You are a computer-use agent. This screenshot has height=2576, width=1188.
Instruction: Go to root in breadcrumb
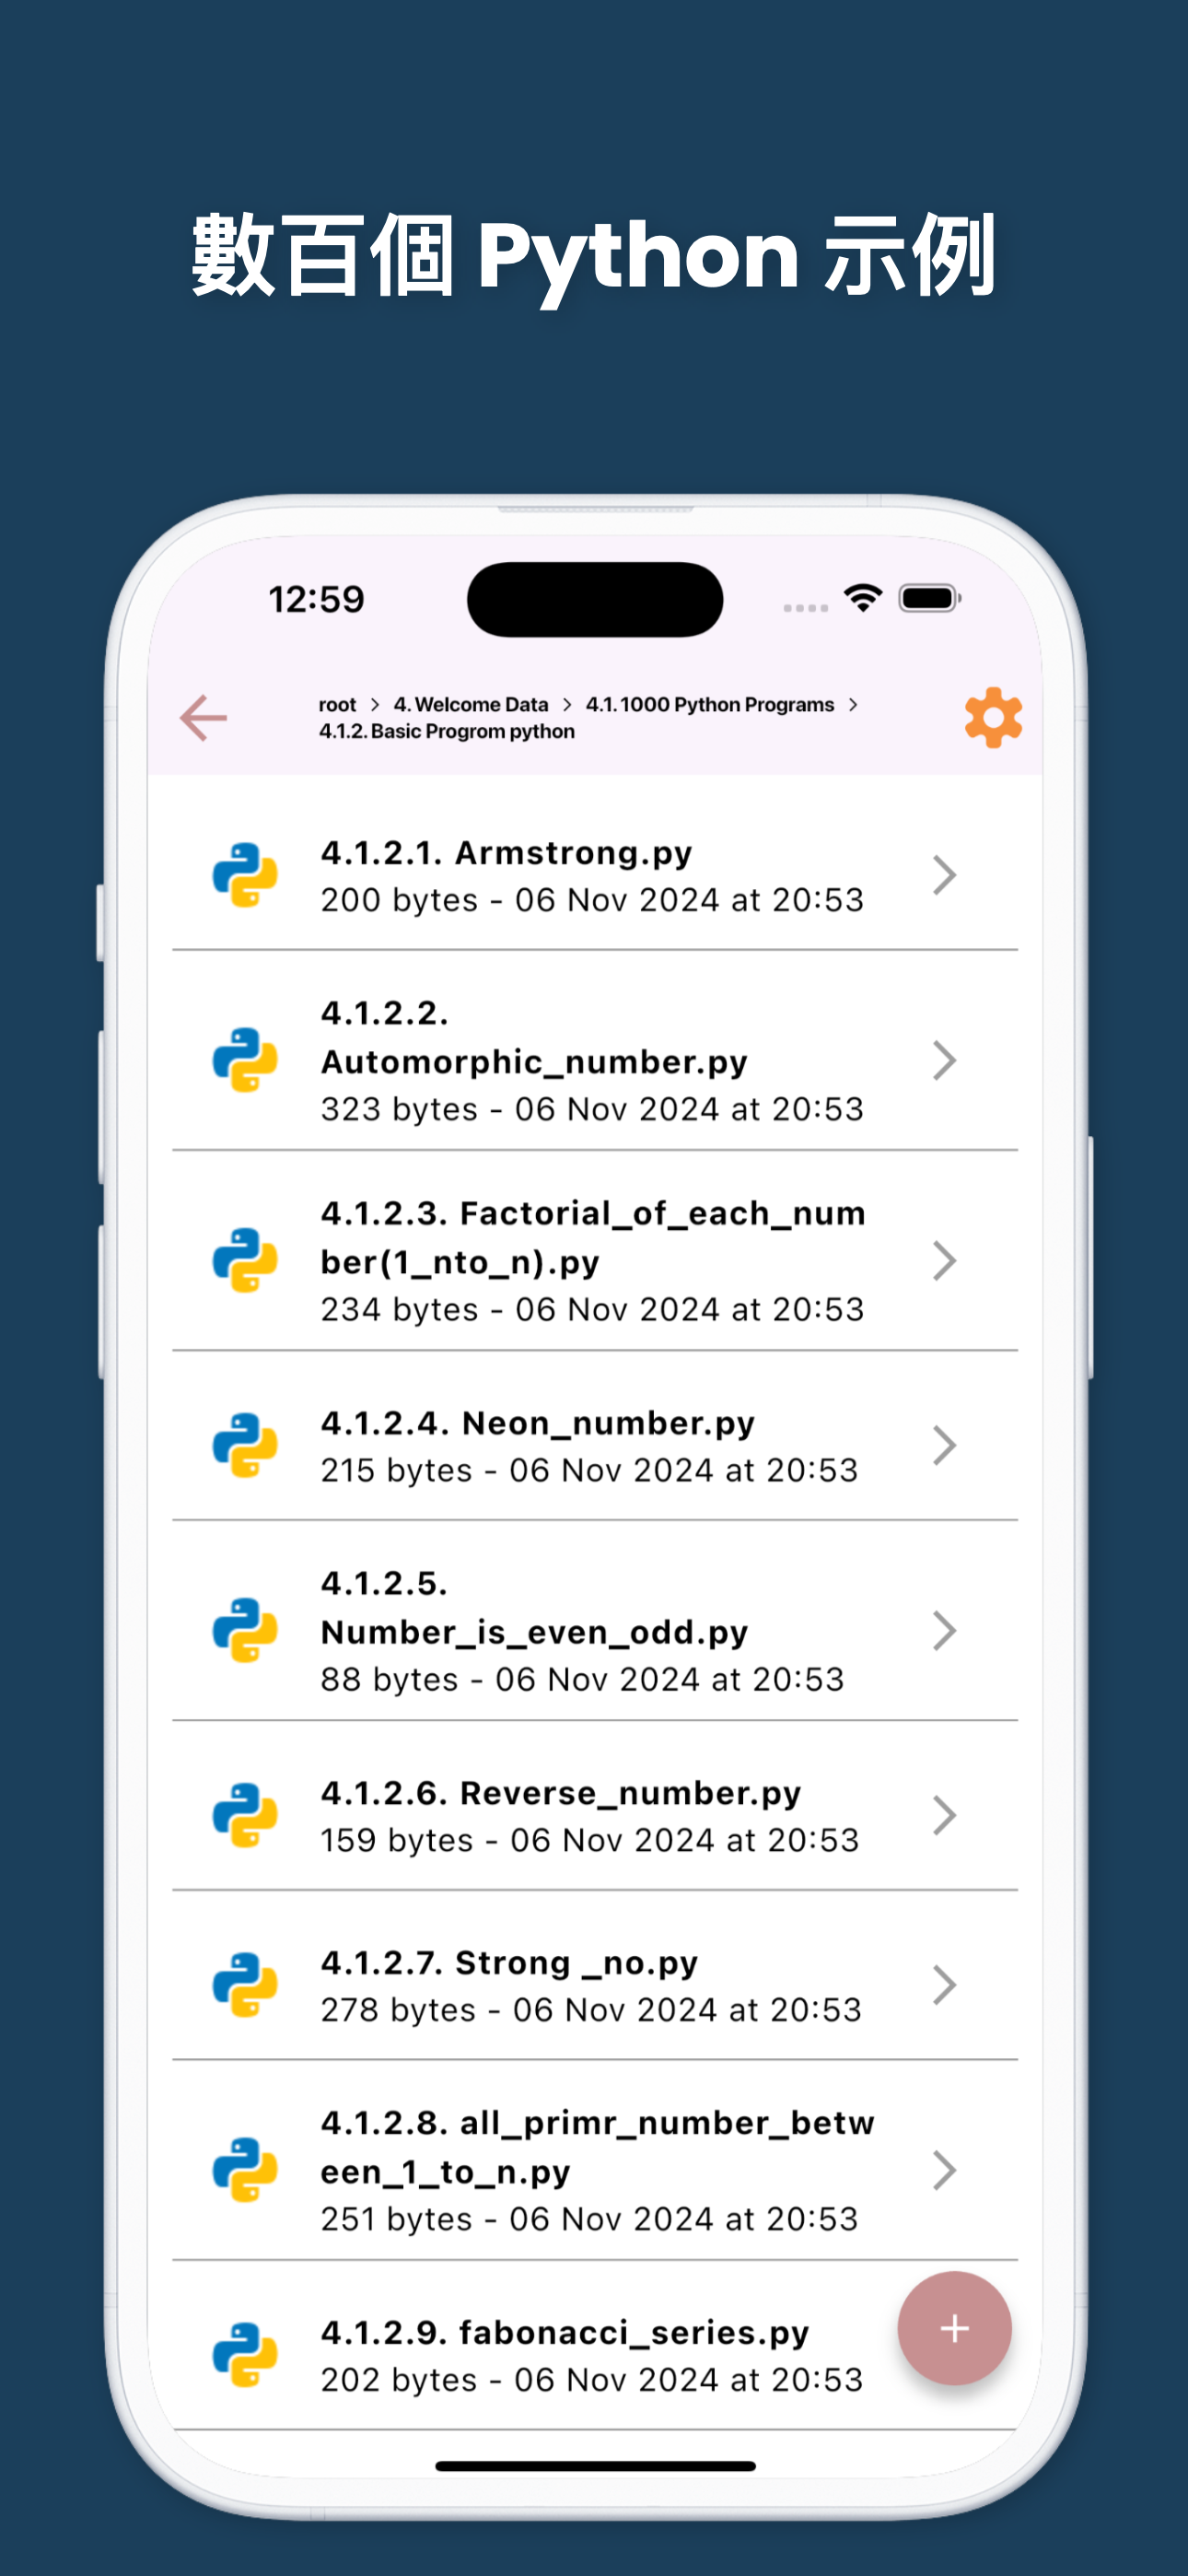click(x=338, y=705)
